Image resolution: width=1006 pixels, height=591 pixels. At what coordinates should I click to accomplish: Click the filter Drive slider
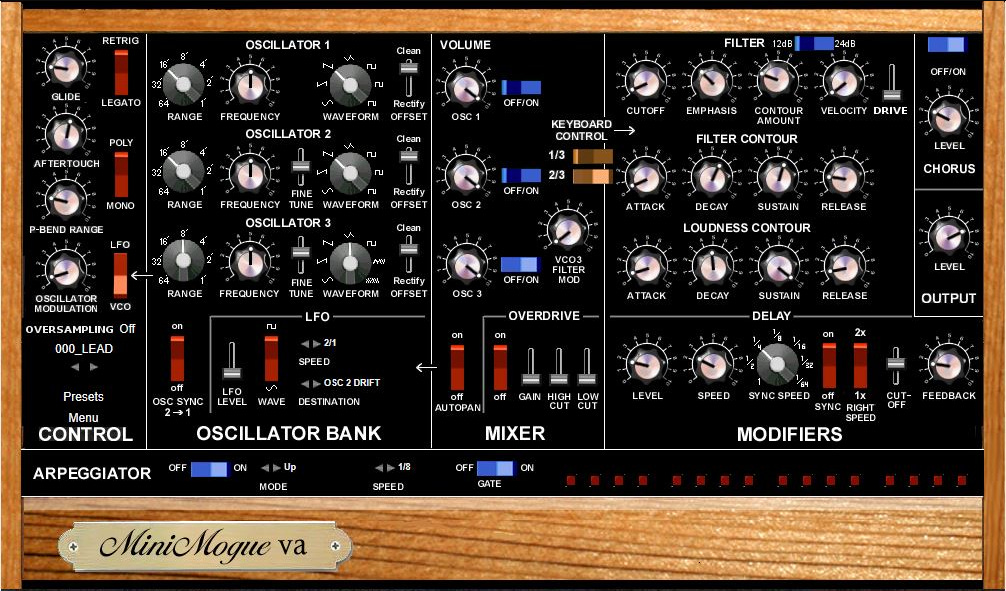pyautogui.click(x=891, y=82)
